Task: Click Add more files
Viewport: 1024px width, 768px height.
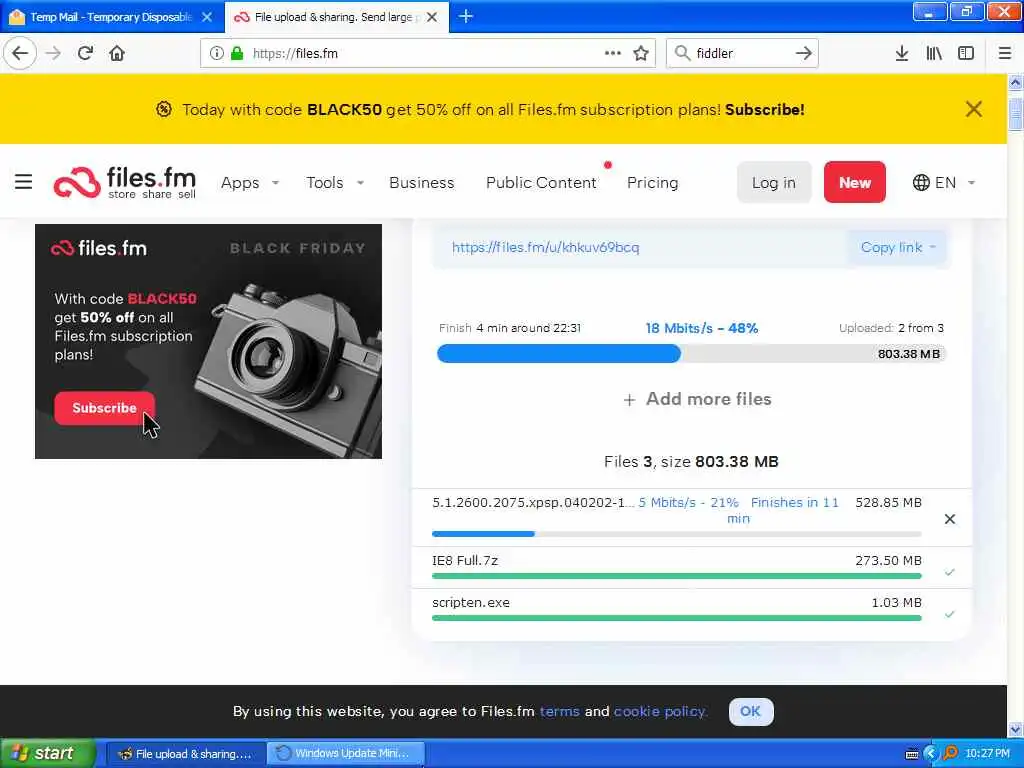Action: (709, 399)
